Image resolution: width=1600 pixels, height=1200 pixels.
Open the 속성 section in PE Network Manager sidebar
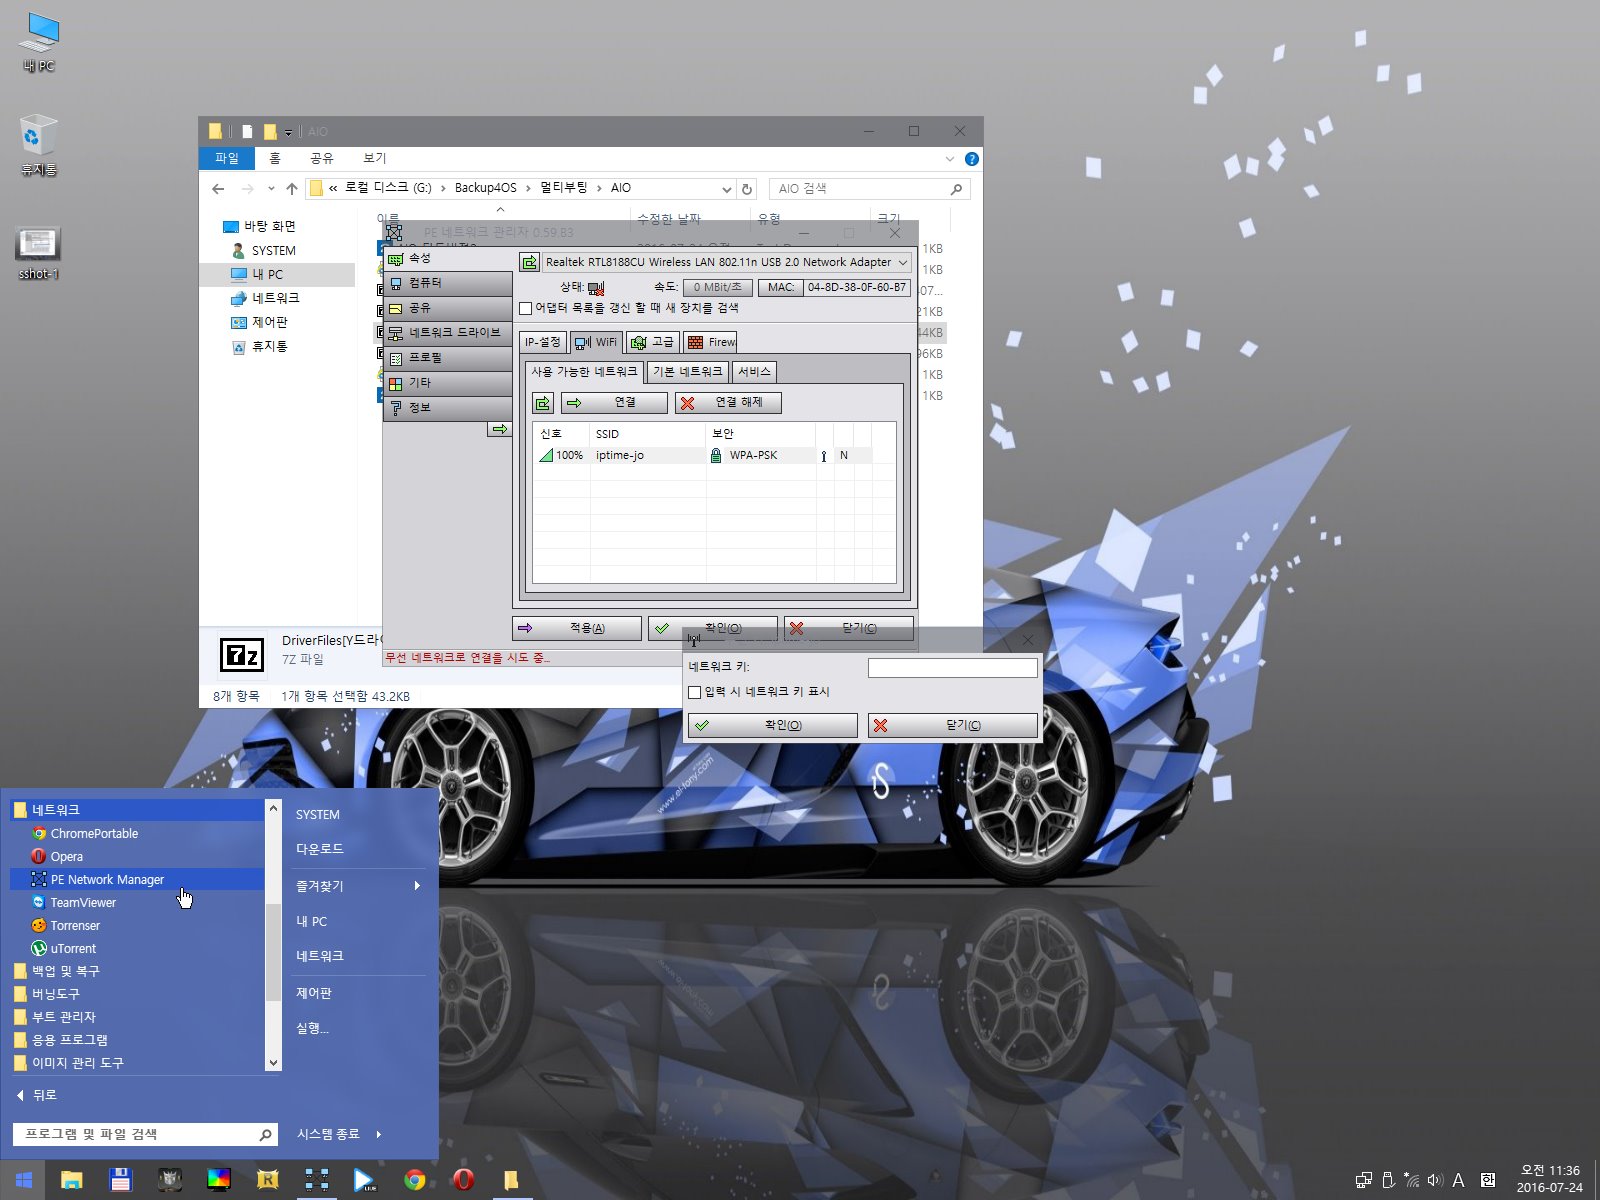448,258
